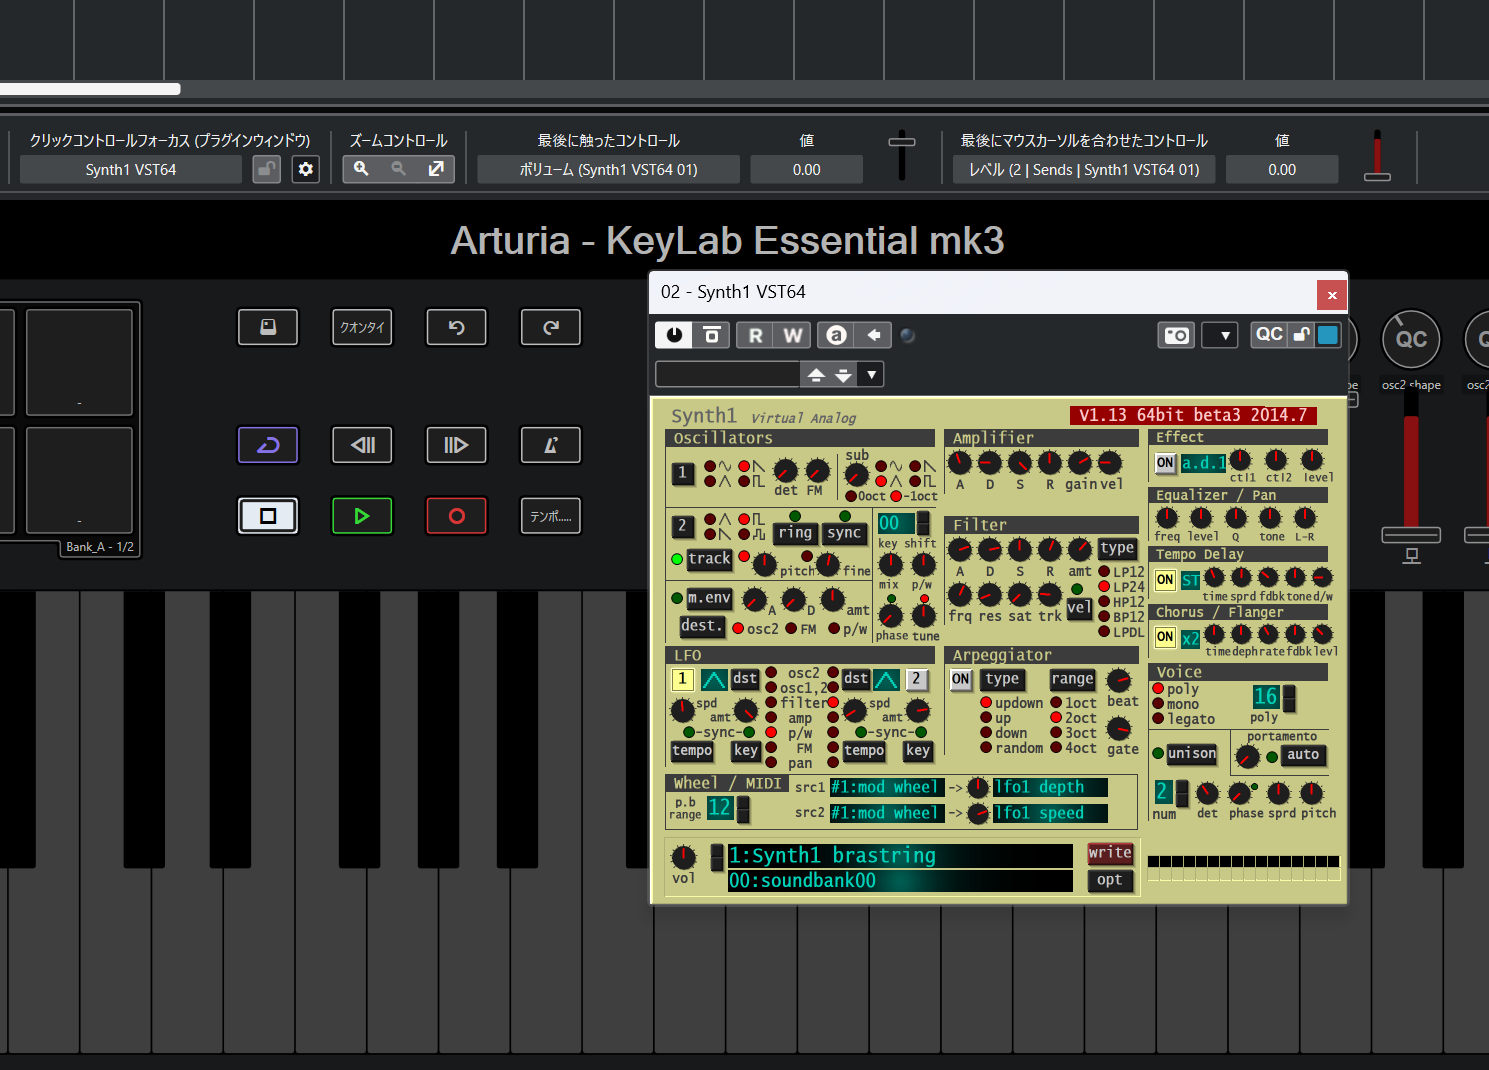Click the volume fader next to 0.00 value
The width and height of the screenshot is (1489, 1070).
coord(902,142)
